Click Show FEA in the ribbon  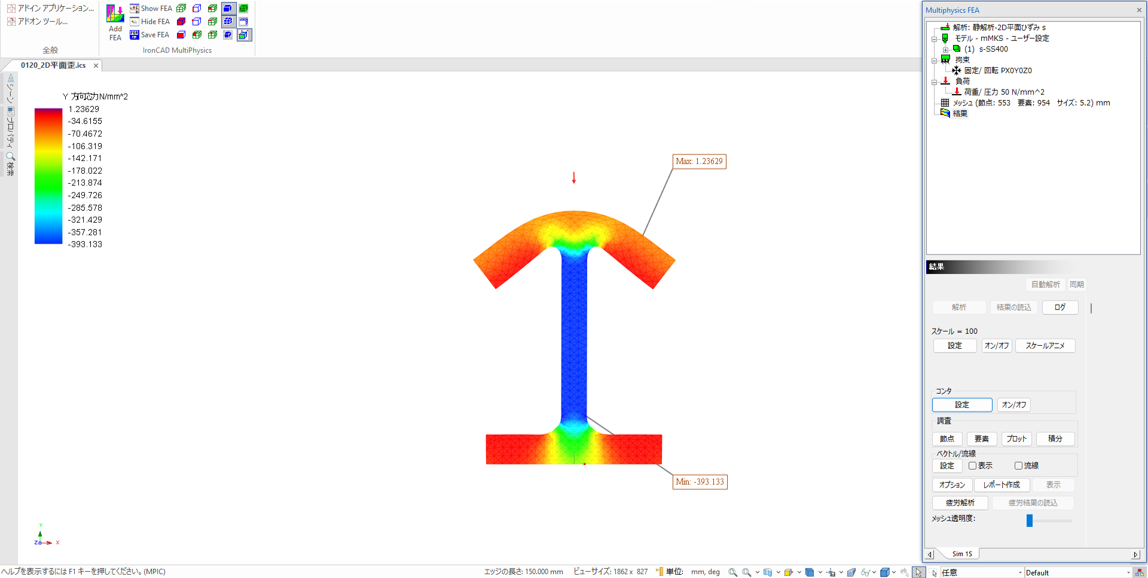pos(154,8)
